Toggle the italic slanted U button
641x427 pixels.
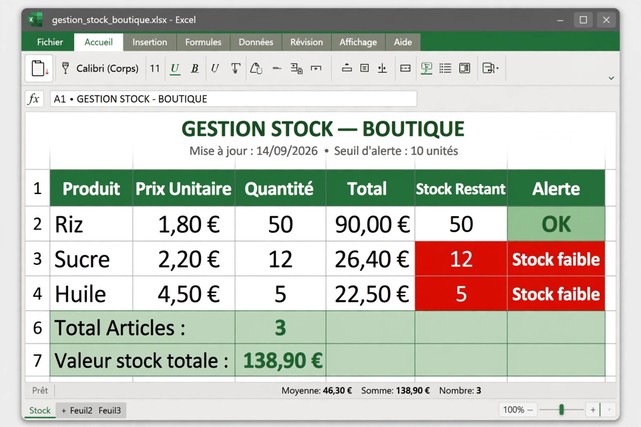215,68
